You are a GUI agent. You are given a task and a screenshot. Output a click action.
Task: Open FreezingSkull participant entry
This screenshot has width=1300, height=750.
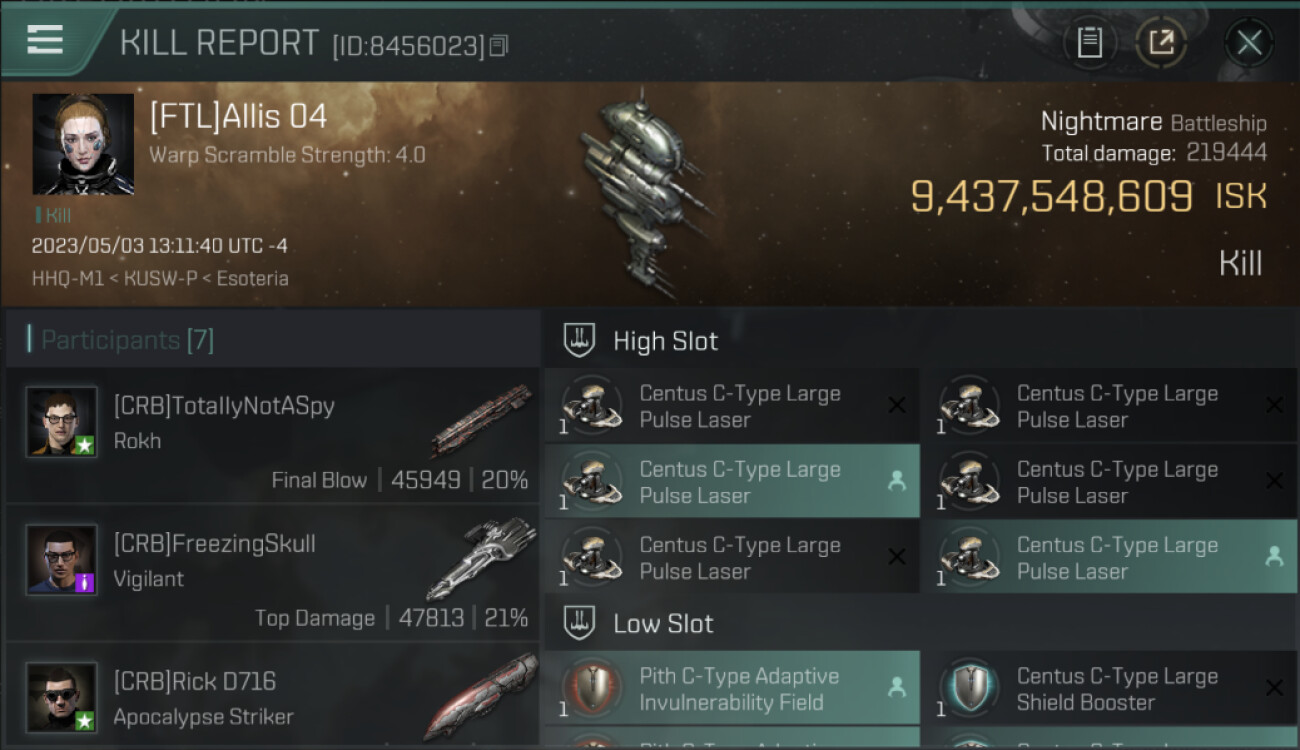click(x=272, y=573)
